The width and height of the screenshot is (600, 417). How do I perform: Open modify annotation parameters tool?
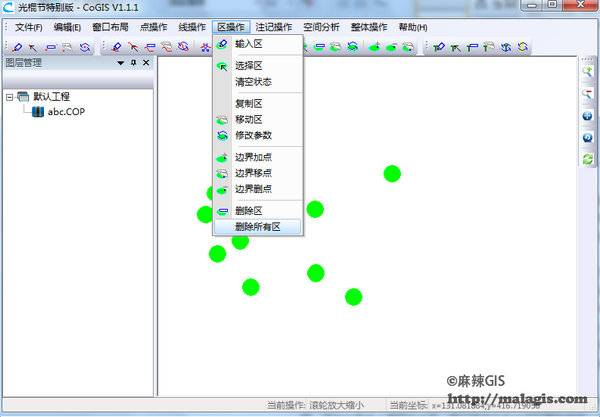pos(506,47)
